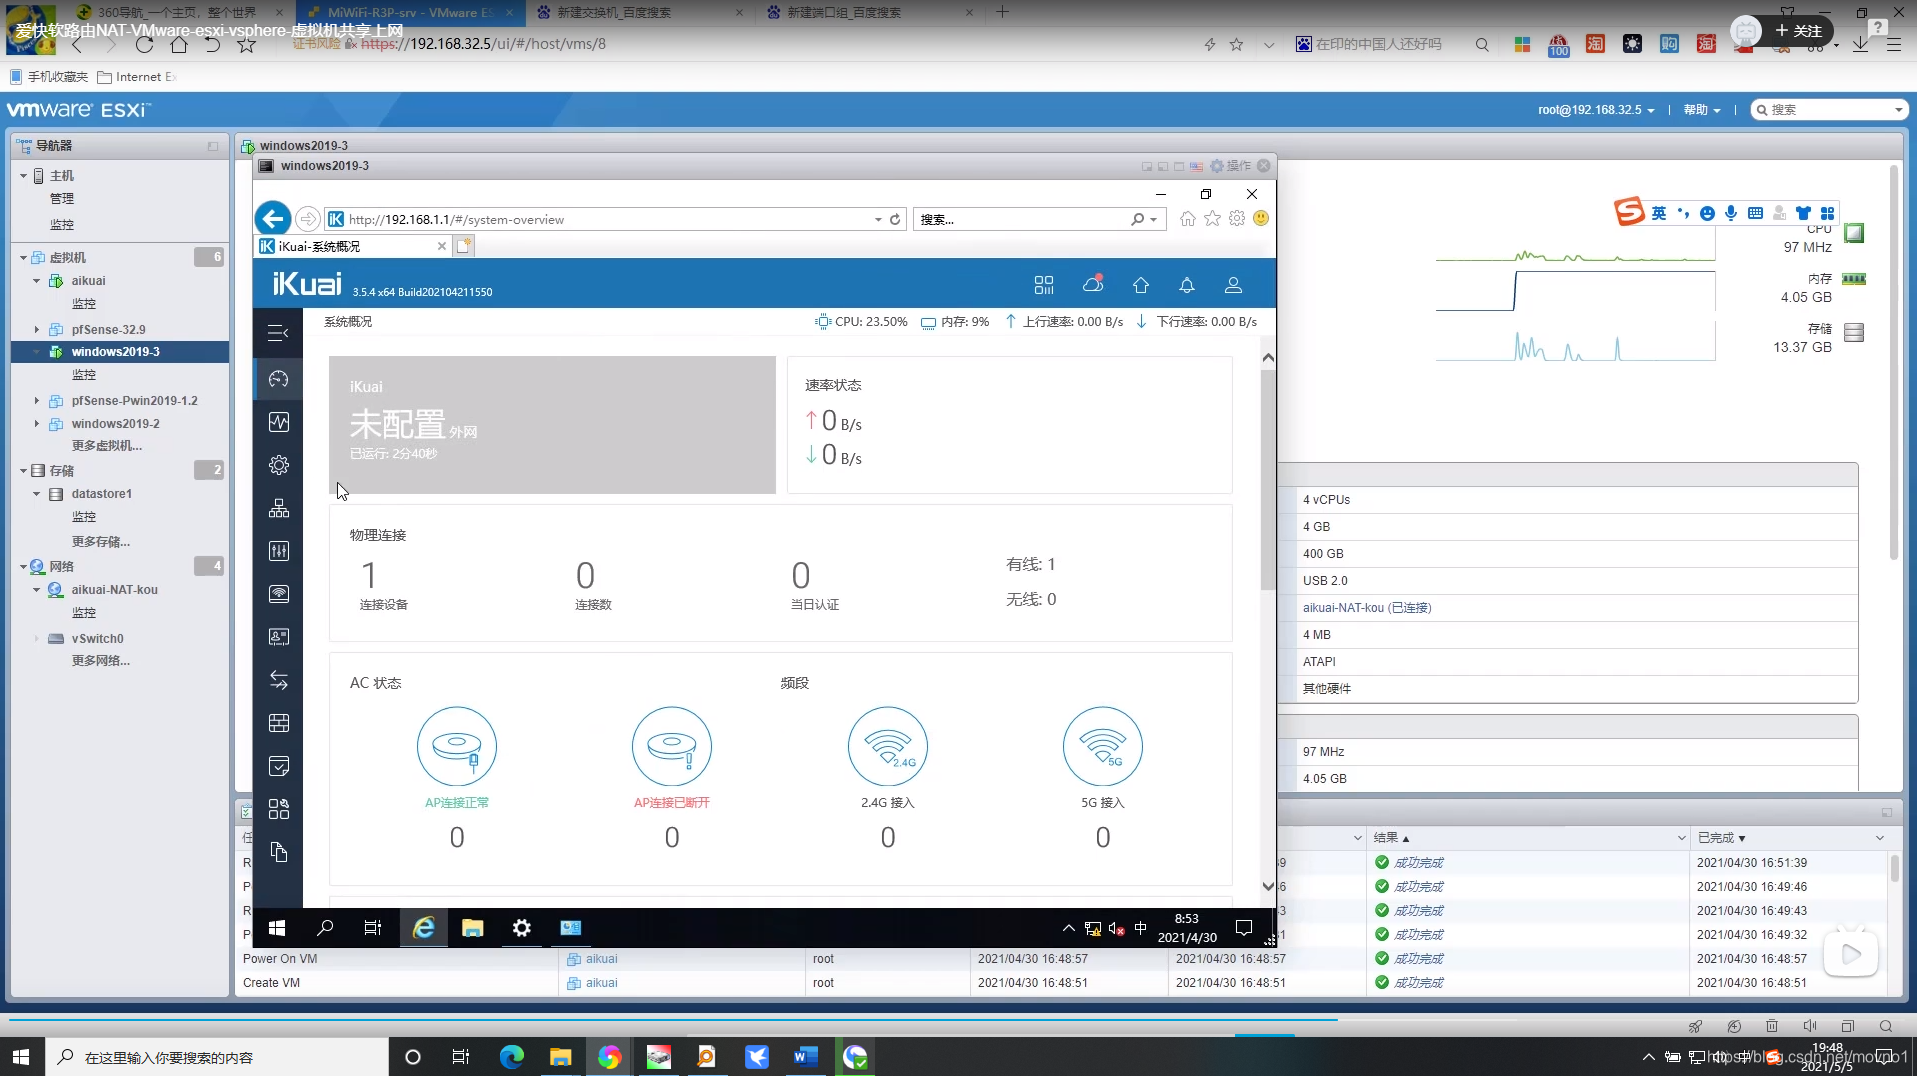Image resolution: width=1917 pixels, height=1076 pixels.
Task: Toggle VM tray IME 中 indicator
Action: [1141, 928]
